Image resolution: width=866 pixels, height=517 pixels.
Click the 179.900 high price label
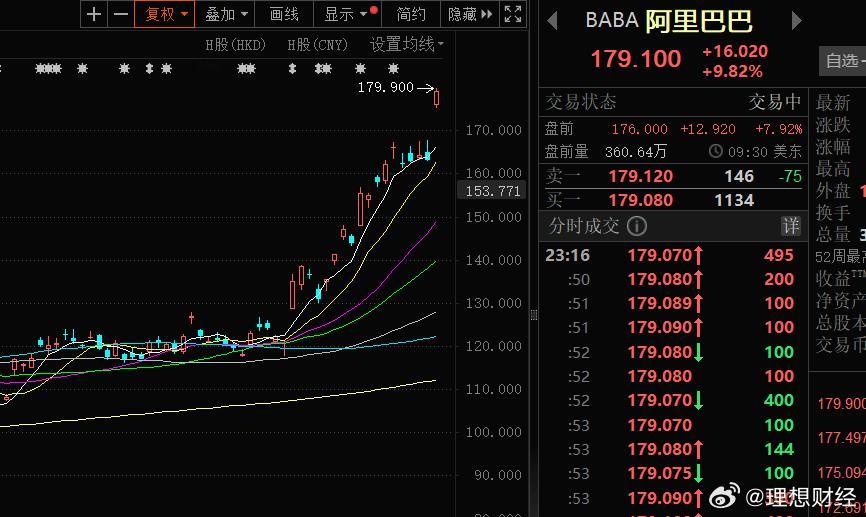point(386,87)
